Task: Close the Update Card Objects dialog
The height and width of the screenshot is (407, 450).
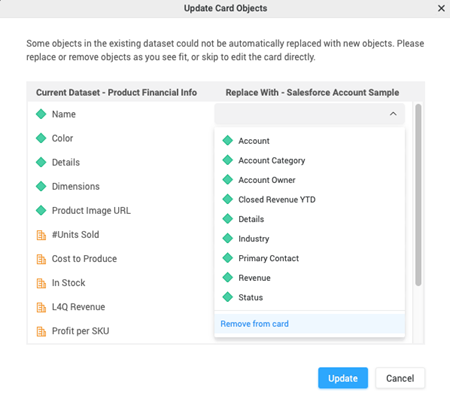Action: (x=441, y=8)
